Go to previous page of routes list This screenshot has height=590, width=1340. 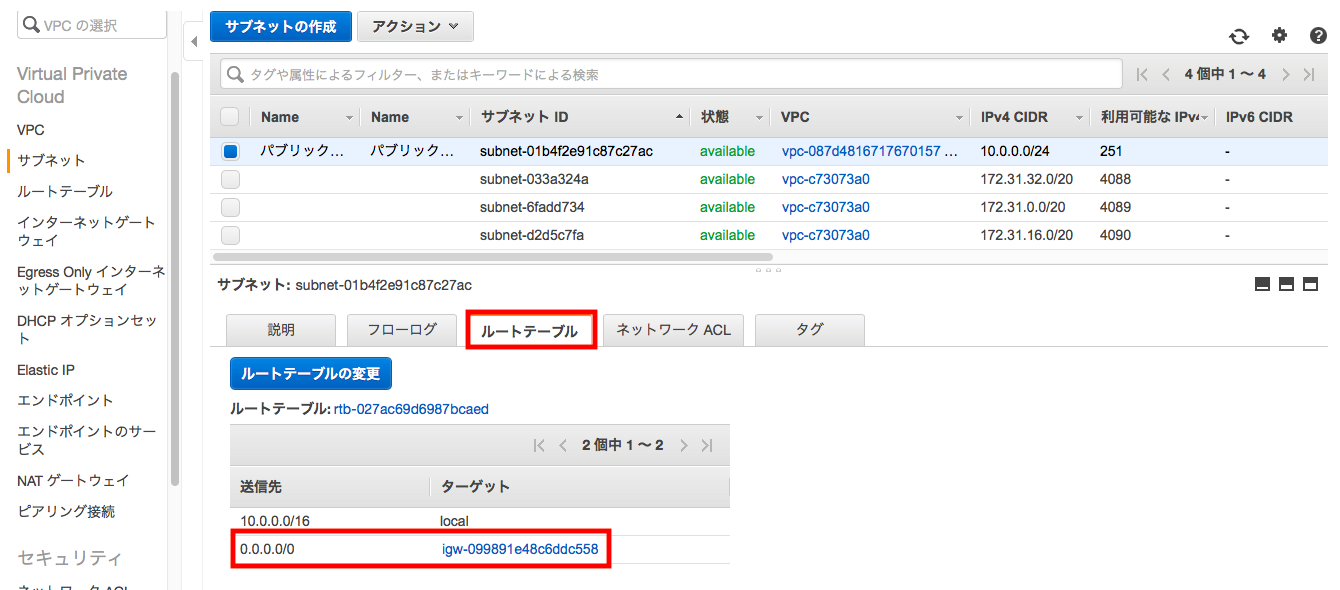point(563,445)
